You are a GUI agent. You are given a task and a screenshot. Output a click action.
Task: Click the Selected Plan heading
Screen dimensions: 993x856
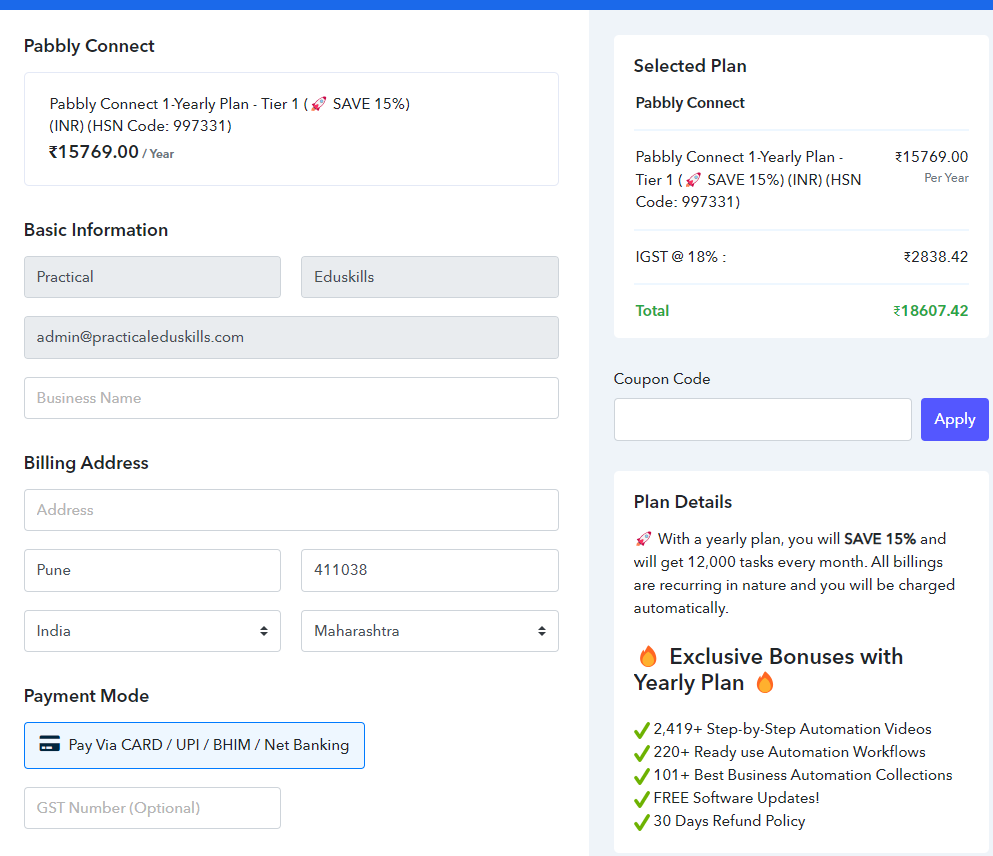(x=690, y=66)
